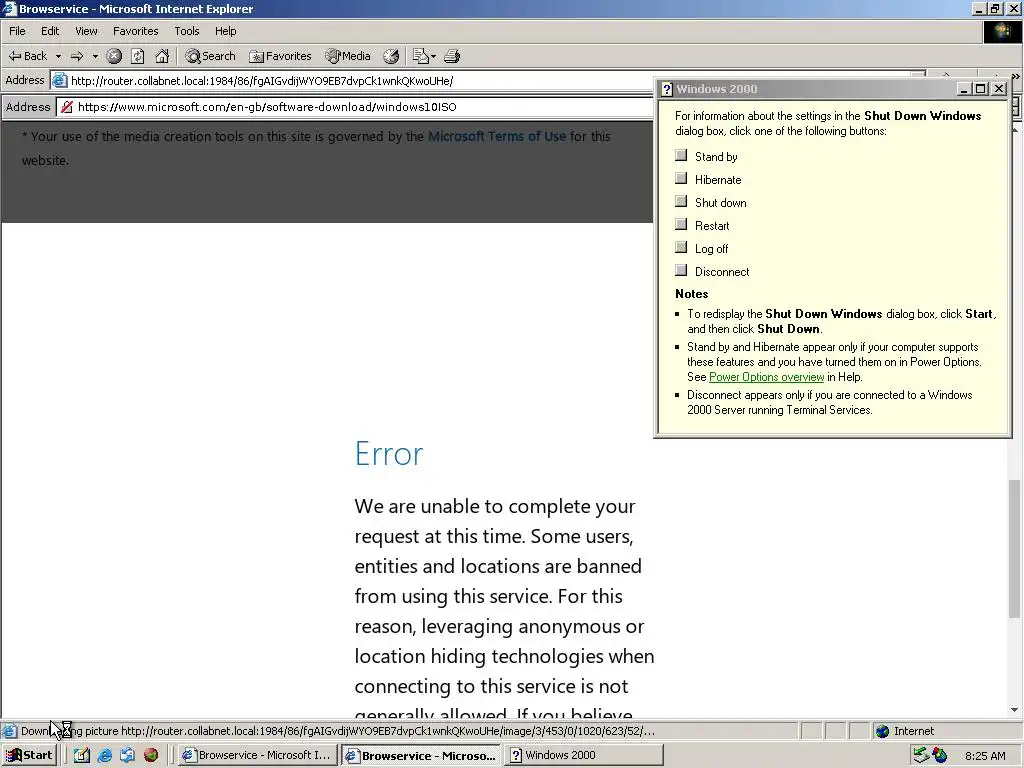Viewport: 1024px width, 768px height.
Task: Open the Media pane from the toolbar
Action: (348, 56)
